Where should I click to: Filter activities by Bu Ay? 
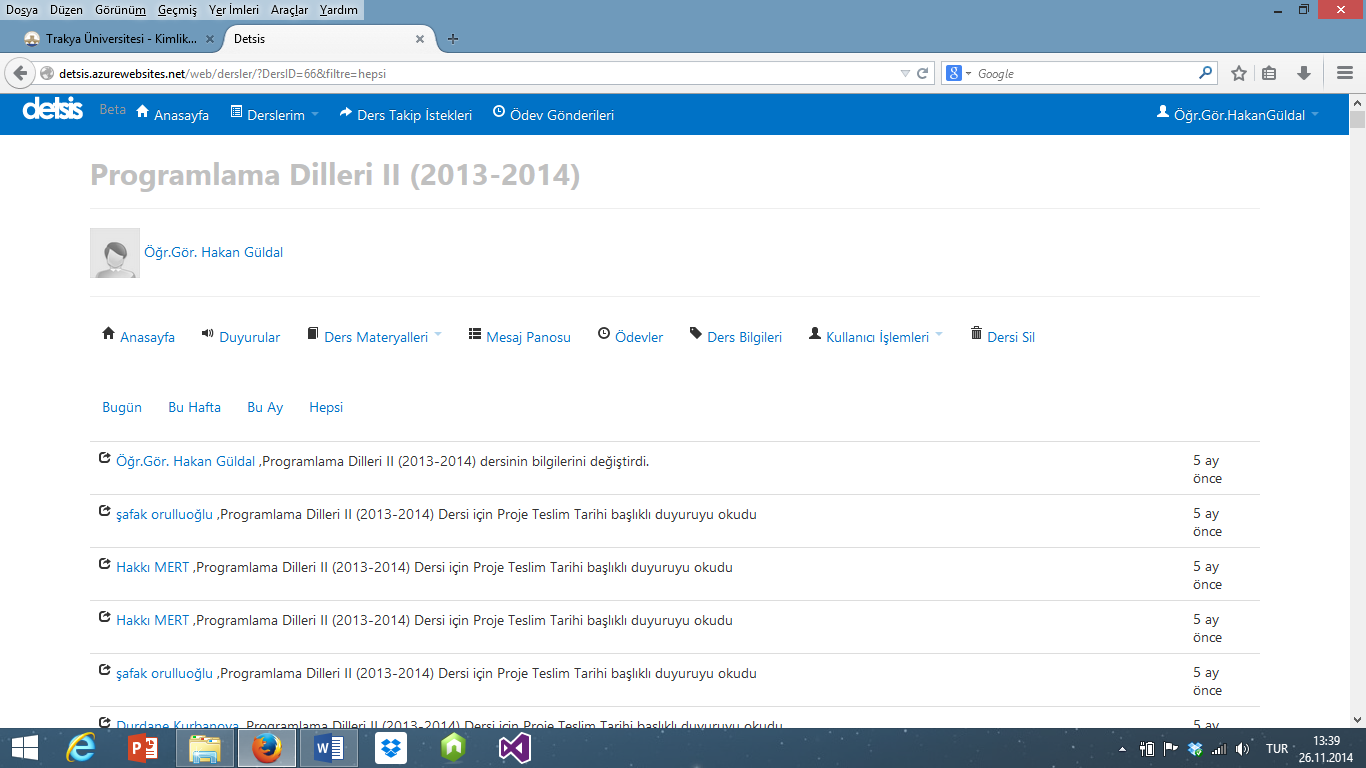(x=265, y=407)
